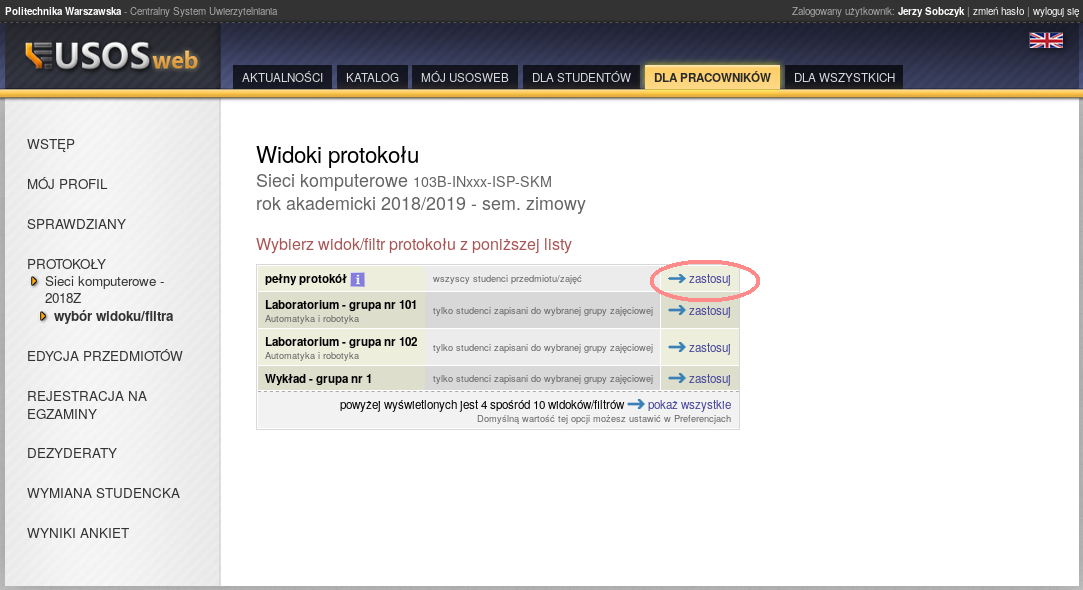1083x590 pixels.
Task: Click the British flag language icon
Action: (x=1046, y=40)
